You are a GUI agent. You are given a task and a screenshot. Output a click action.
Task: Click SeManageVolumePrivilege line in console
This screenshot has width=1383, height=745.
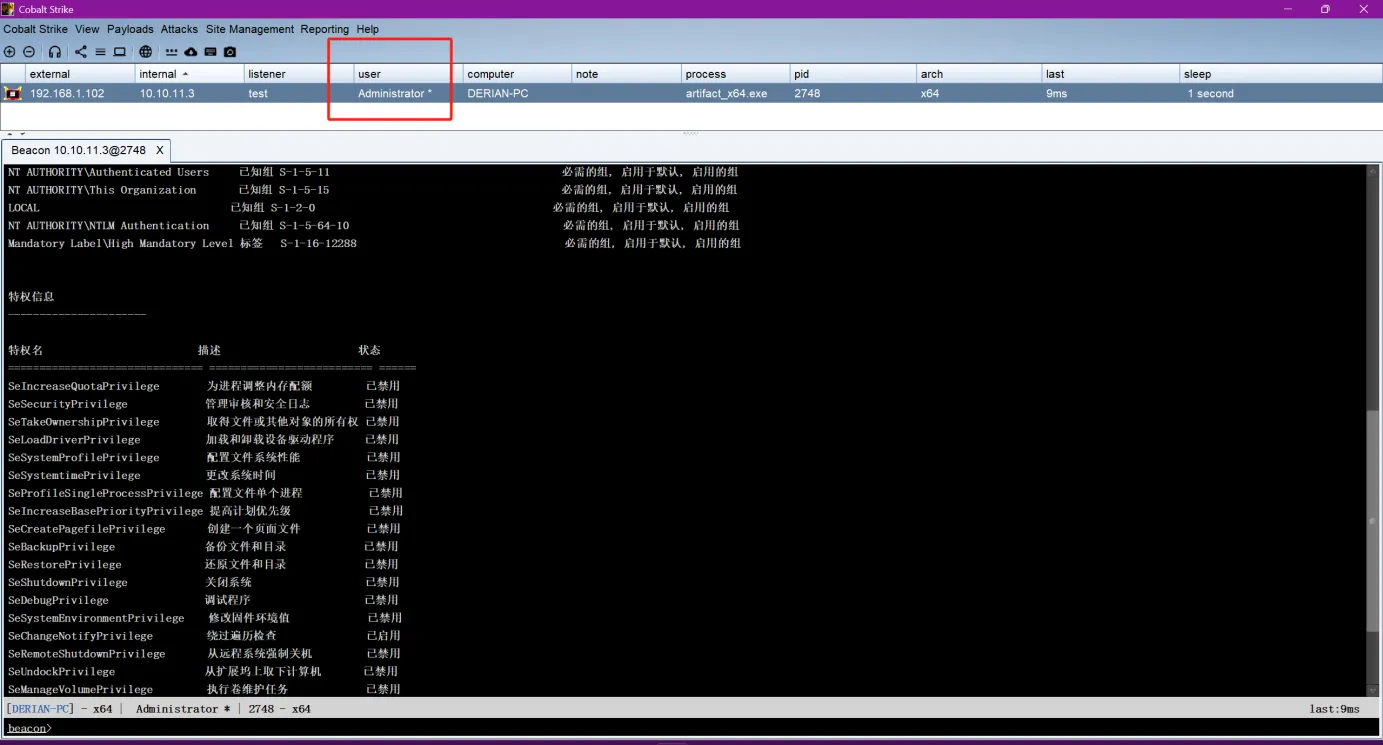[x=203, y=690]
